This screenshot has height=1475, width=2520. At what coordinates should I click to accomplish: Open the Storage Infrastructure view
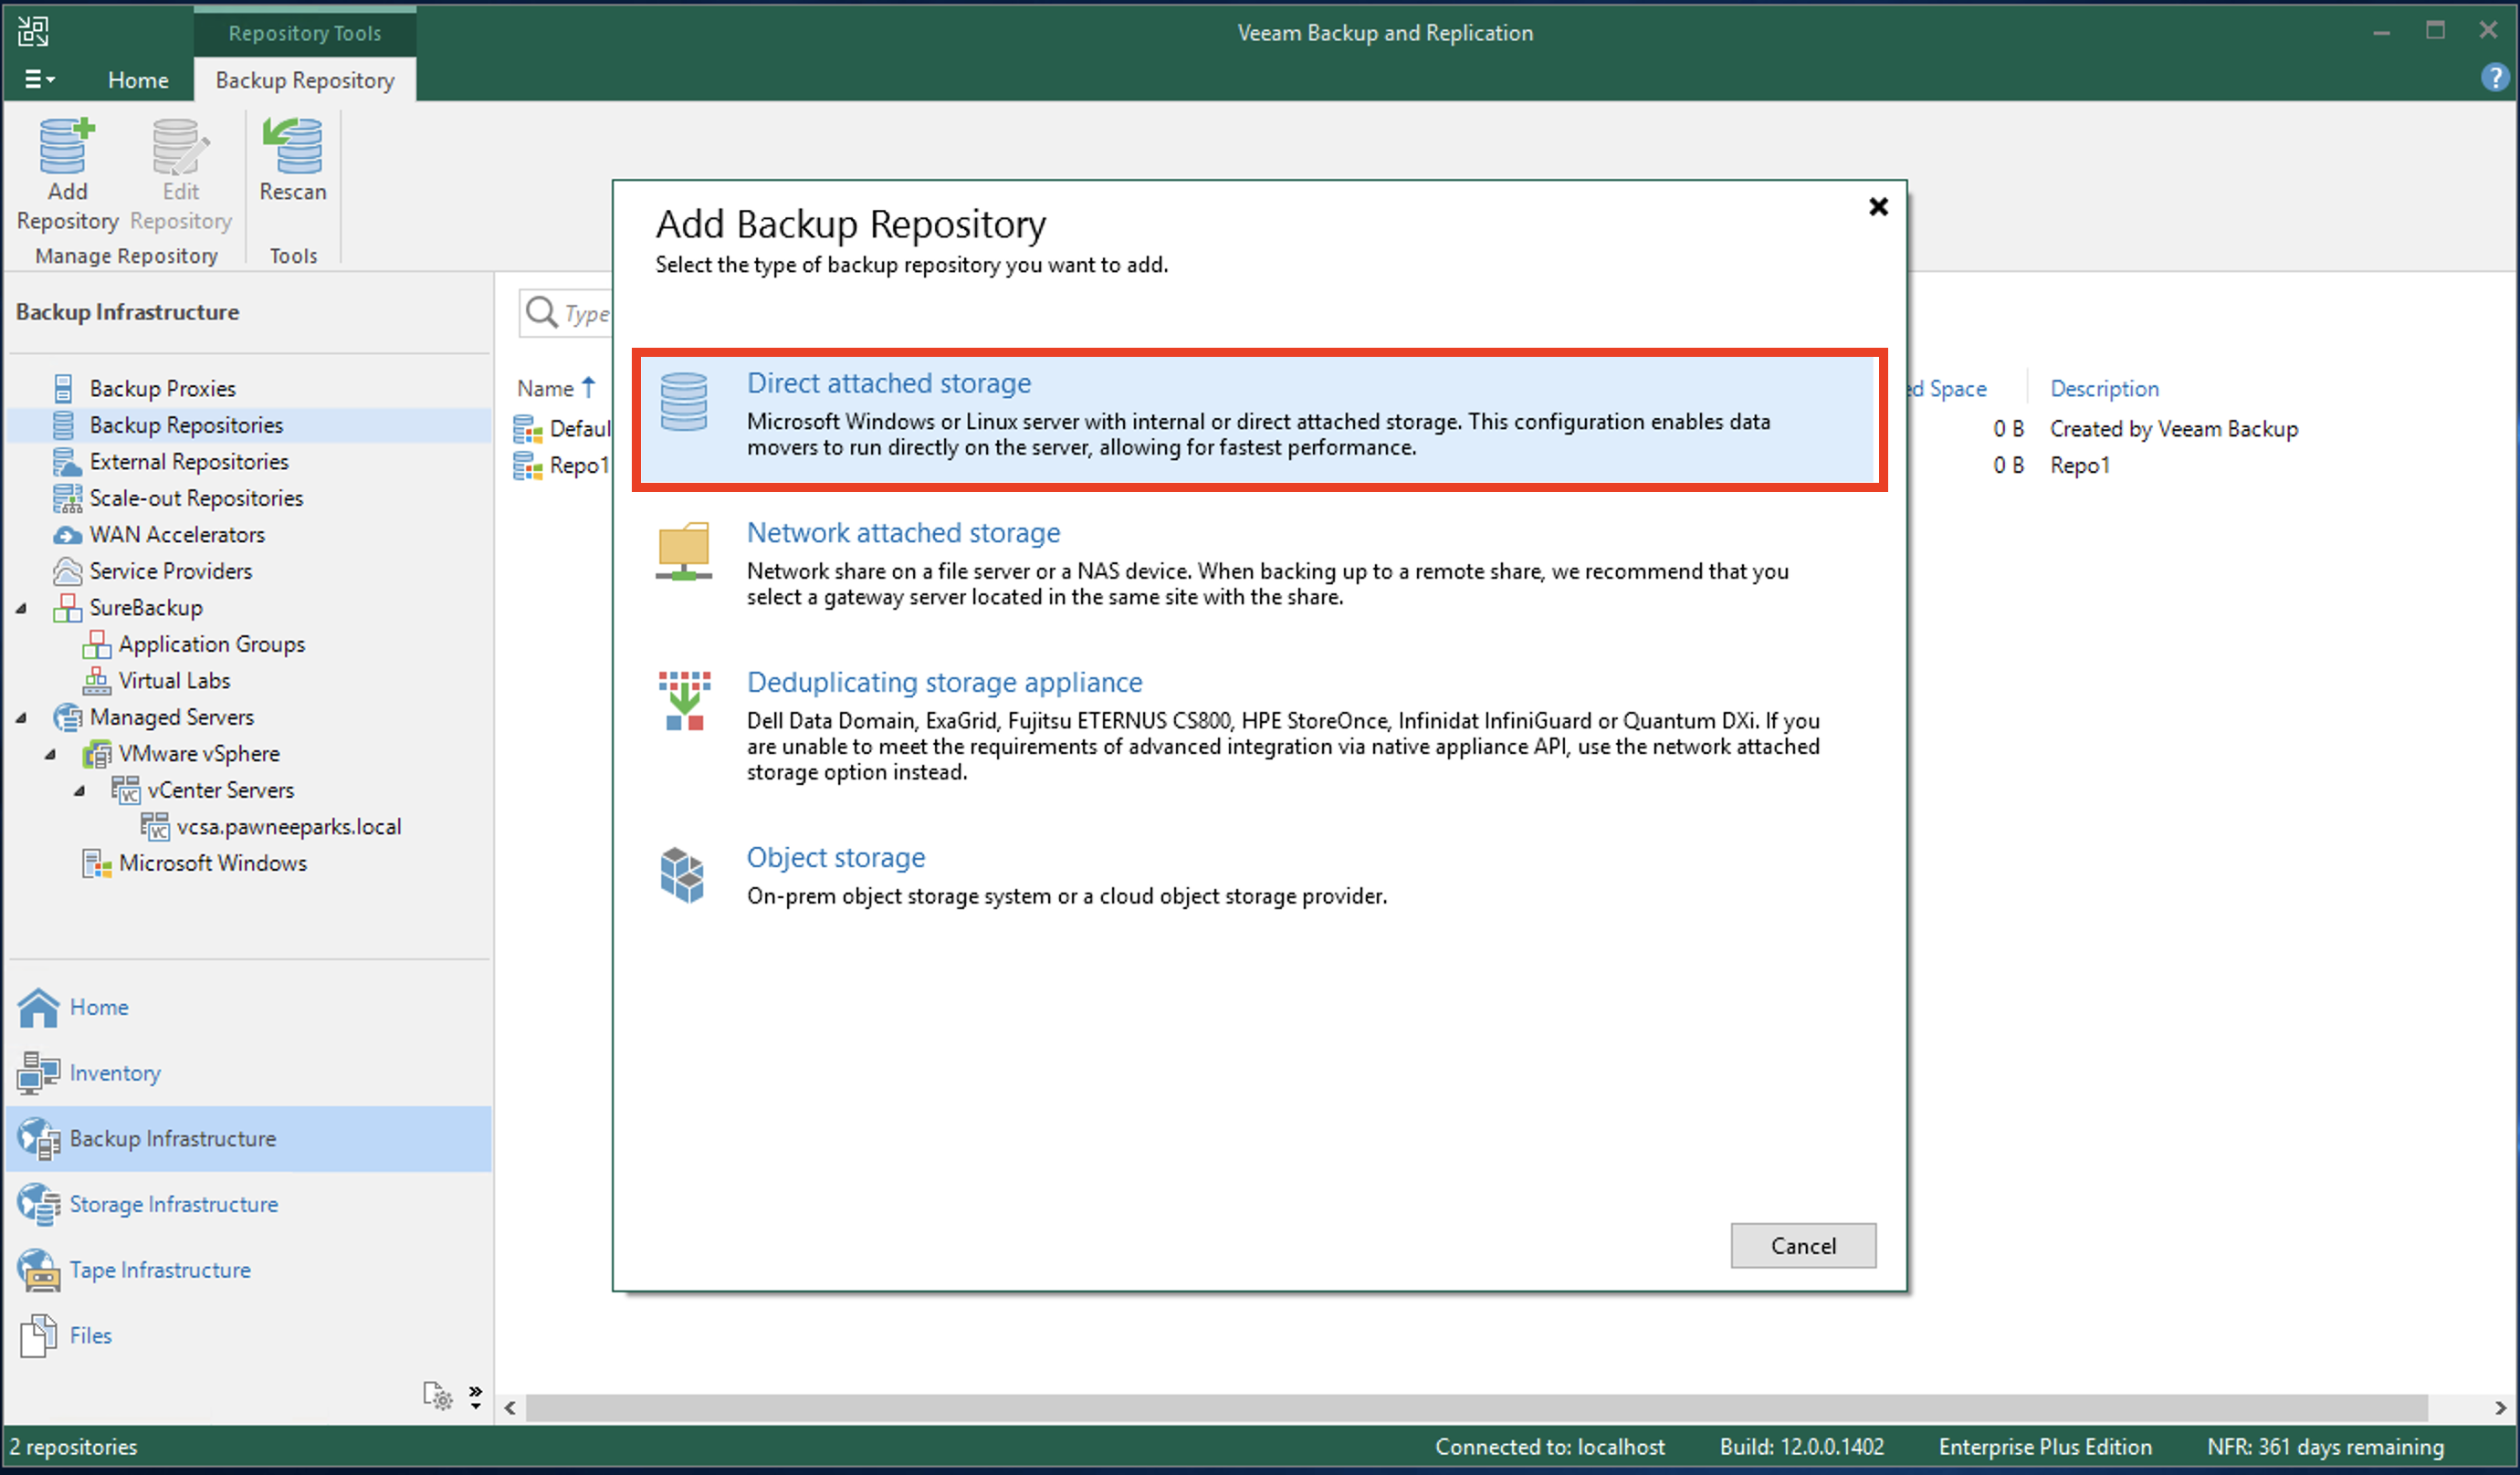click(249, 1204)
